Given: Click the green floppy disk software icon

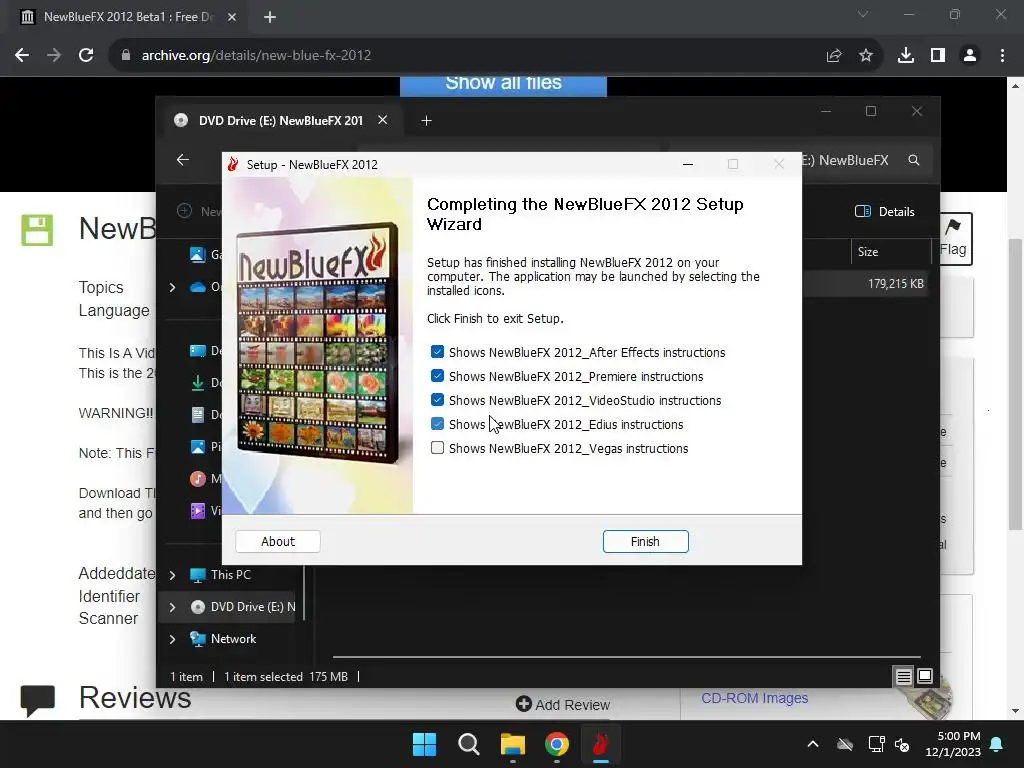Looking at the screenshot, I should [37, 230].
